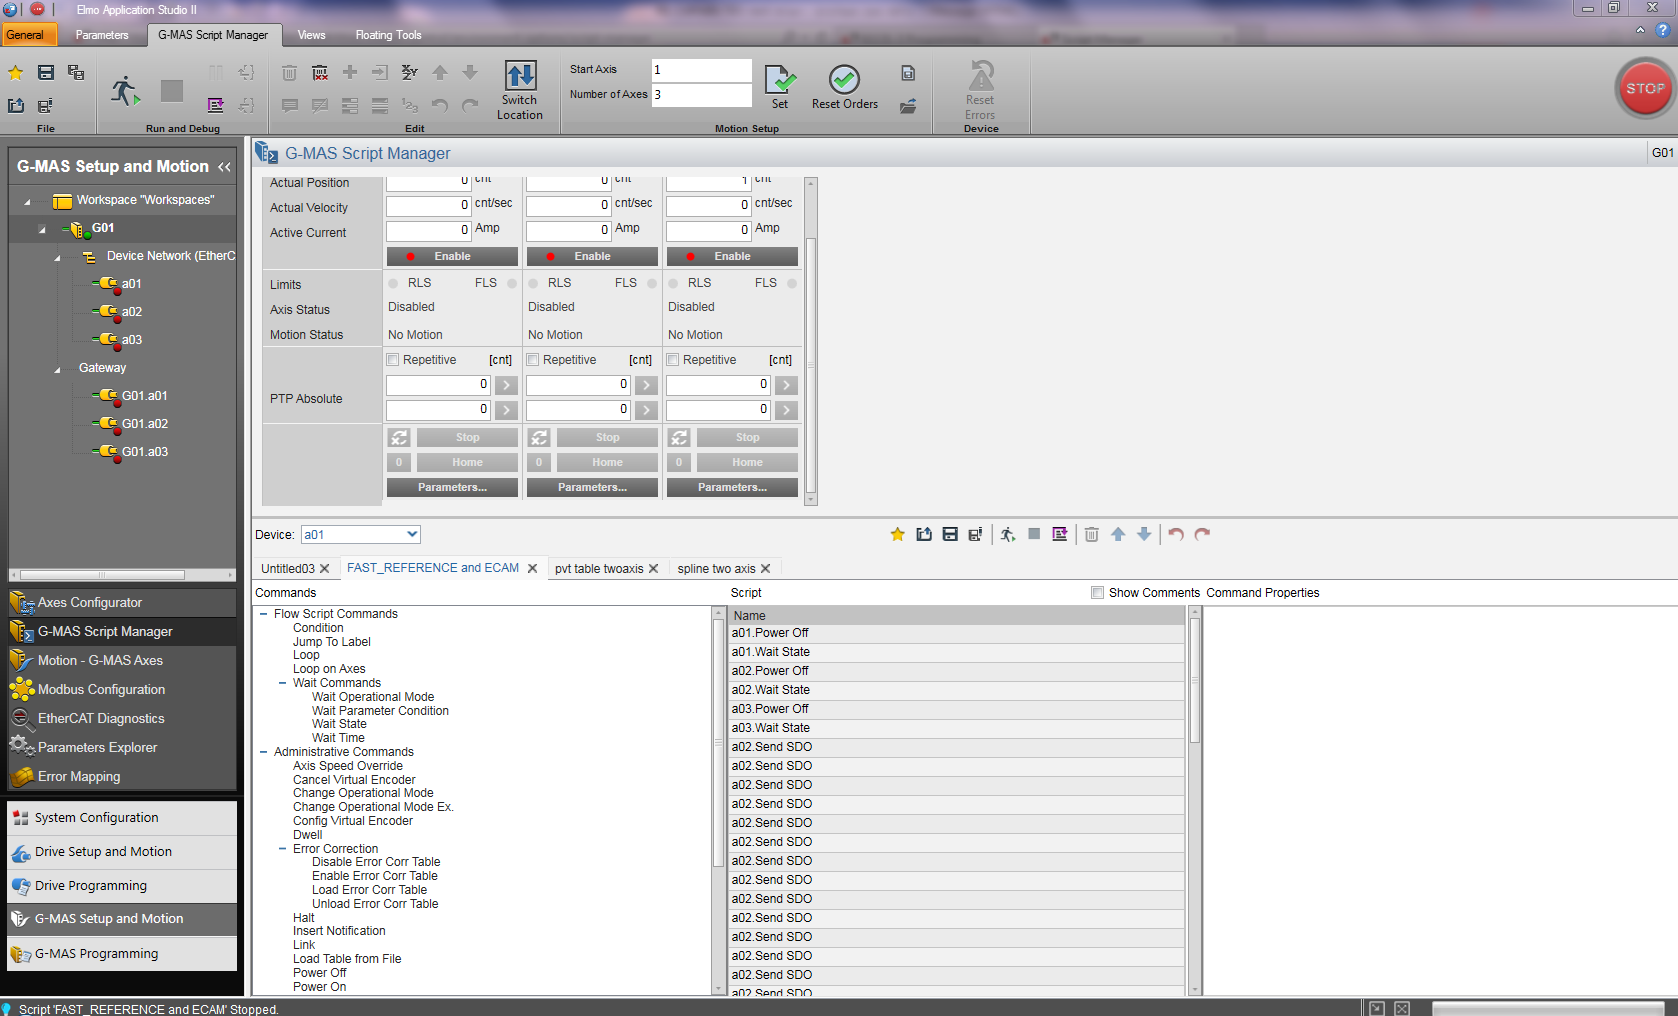Tick the Repetitive checkbox in the first axis column

tap(393, 360)
